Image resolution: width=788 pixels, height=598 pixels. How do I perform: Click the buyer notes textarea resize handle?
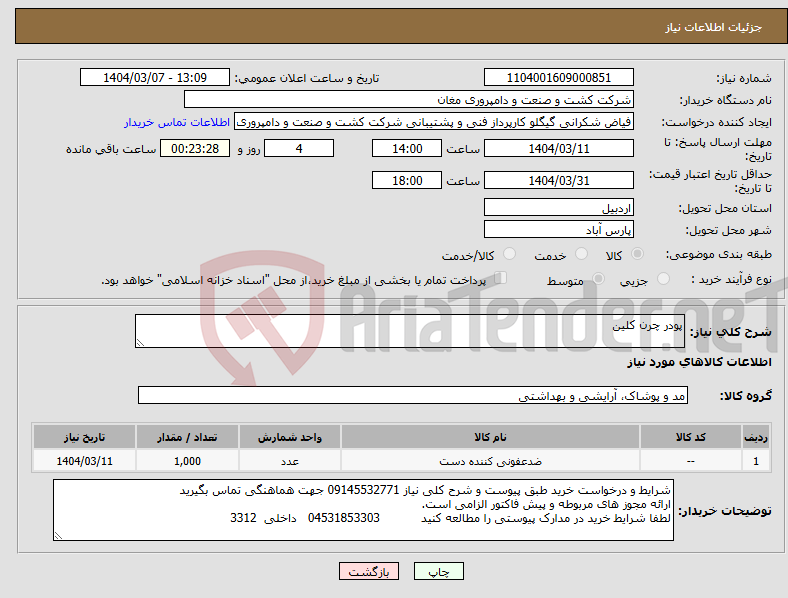(58, 536)
